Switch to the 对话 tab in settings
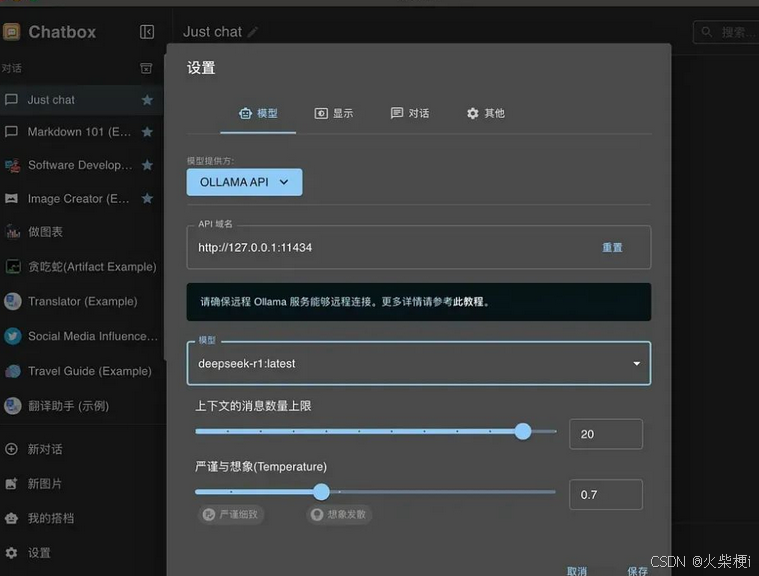 (x=410, y=114)
